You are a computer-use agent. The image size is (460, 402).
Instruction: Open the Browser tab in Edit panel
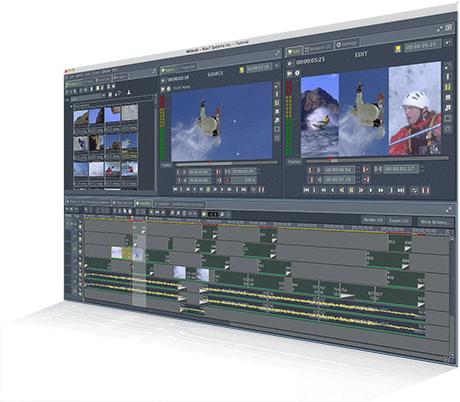[x=318, y=48]
